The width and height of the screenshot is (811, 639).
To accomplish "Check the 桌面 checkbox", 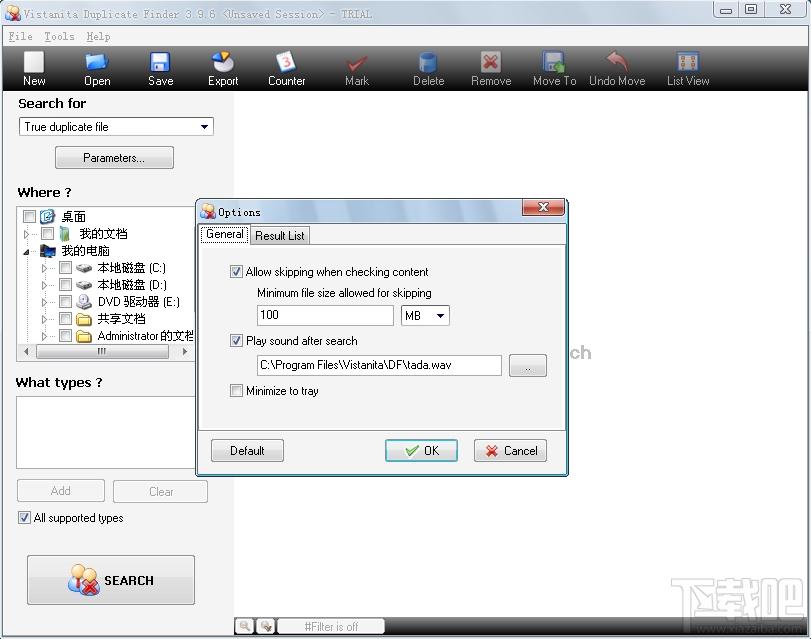I will point(29,216).
